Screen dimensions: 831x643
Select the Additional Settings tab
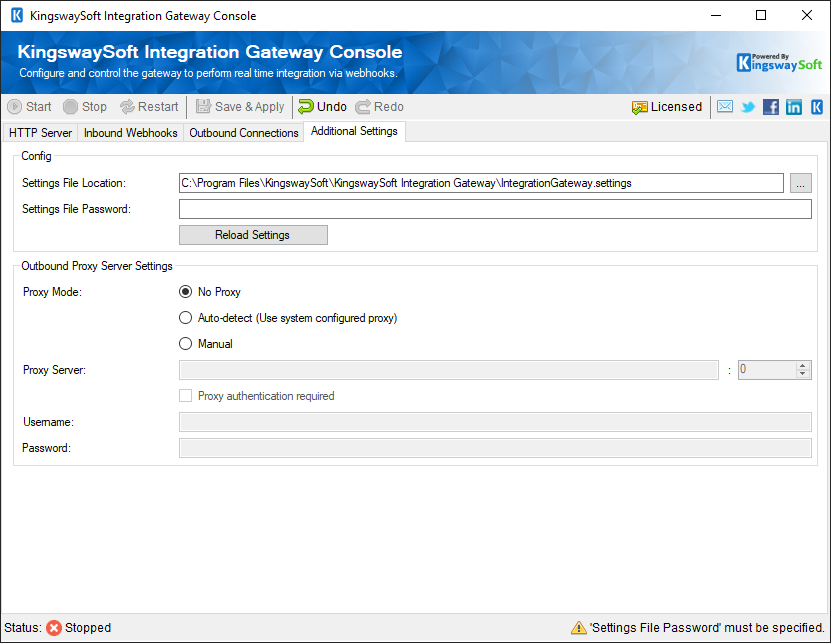coord(354,131)
